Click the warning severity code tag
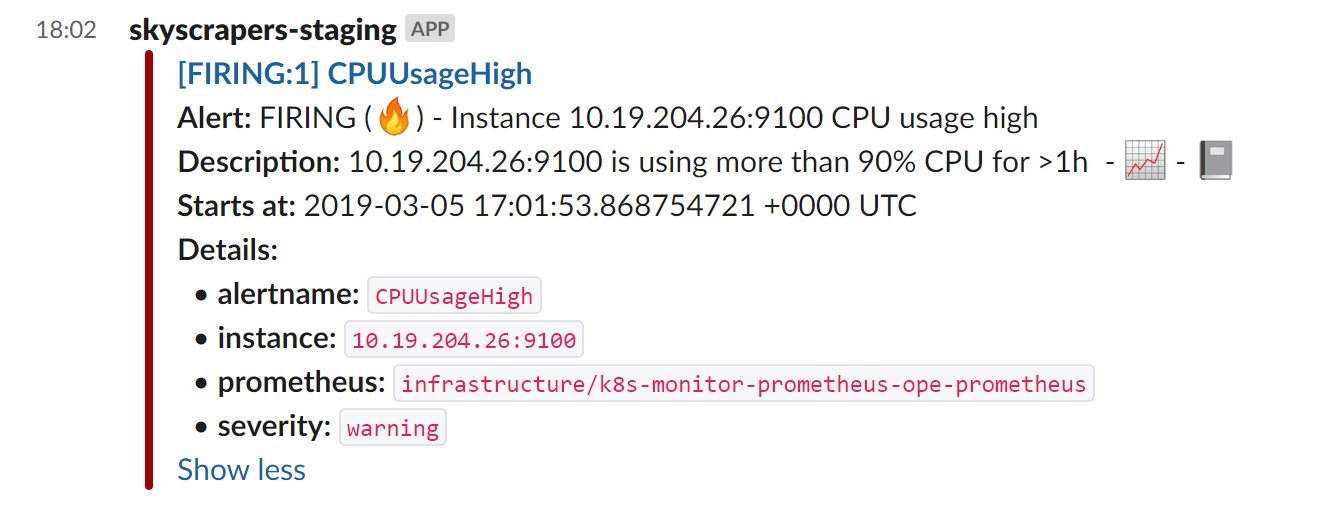 pos(393,428)
